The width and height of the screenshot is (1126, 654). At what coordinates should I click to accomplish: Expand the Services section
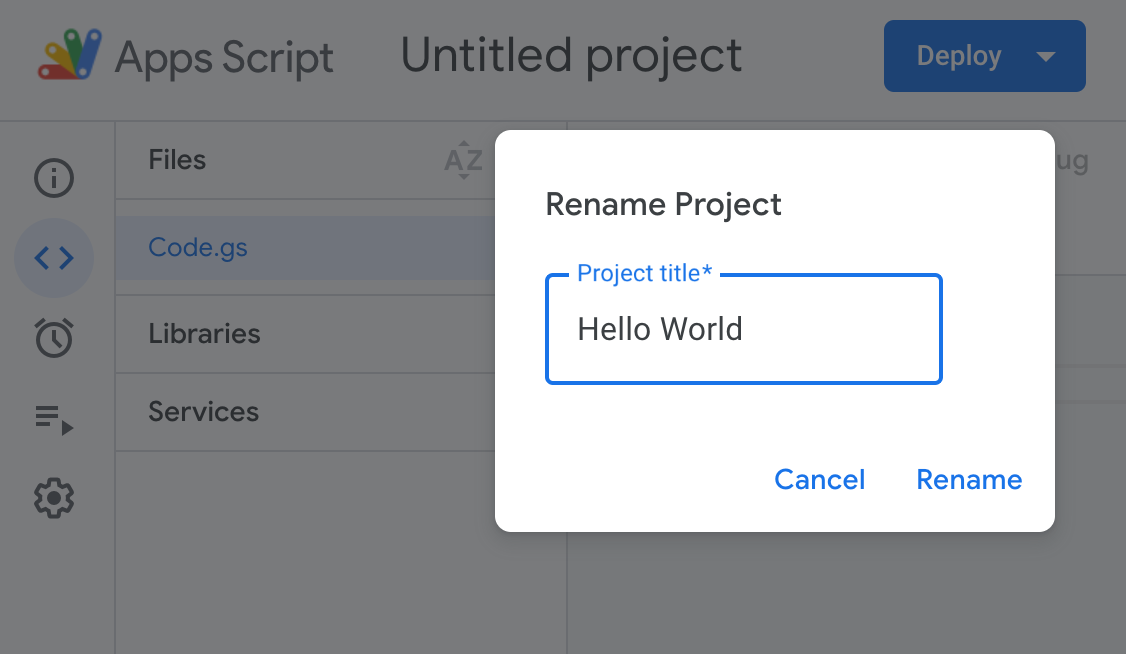(x=203, y=412)
